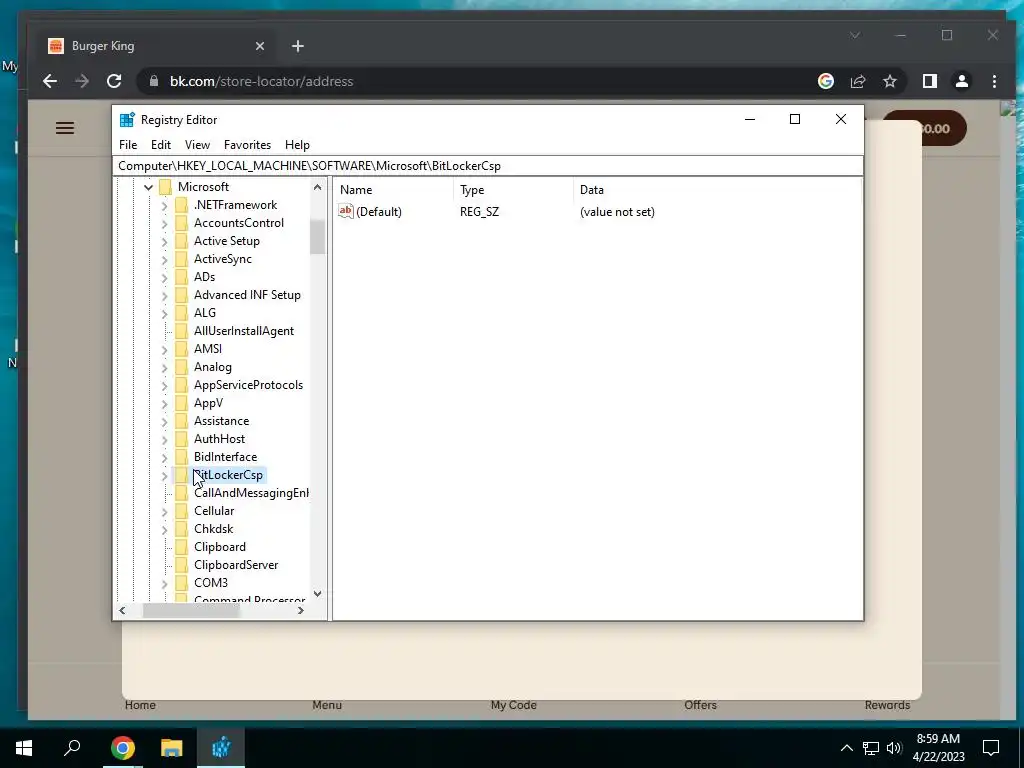Expand the ADs key
Viewport: 1024px width, 768px height.
point(165,278)
